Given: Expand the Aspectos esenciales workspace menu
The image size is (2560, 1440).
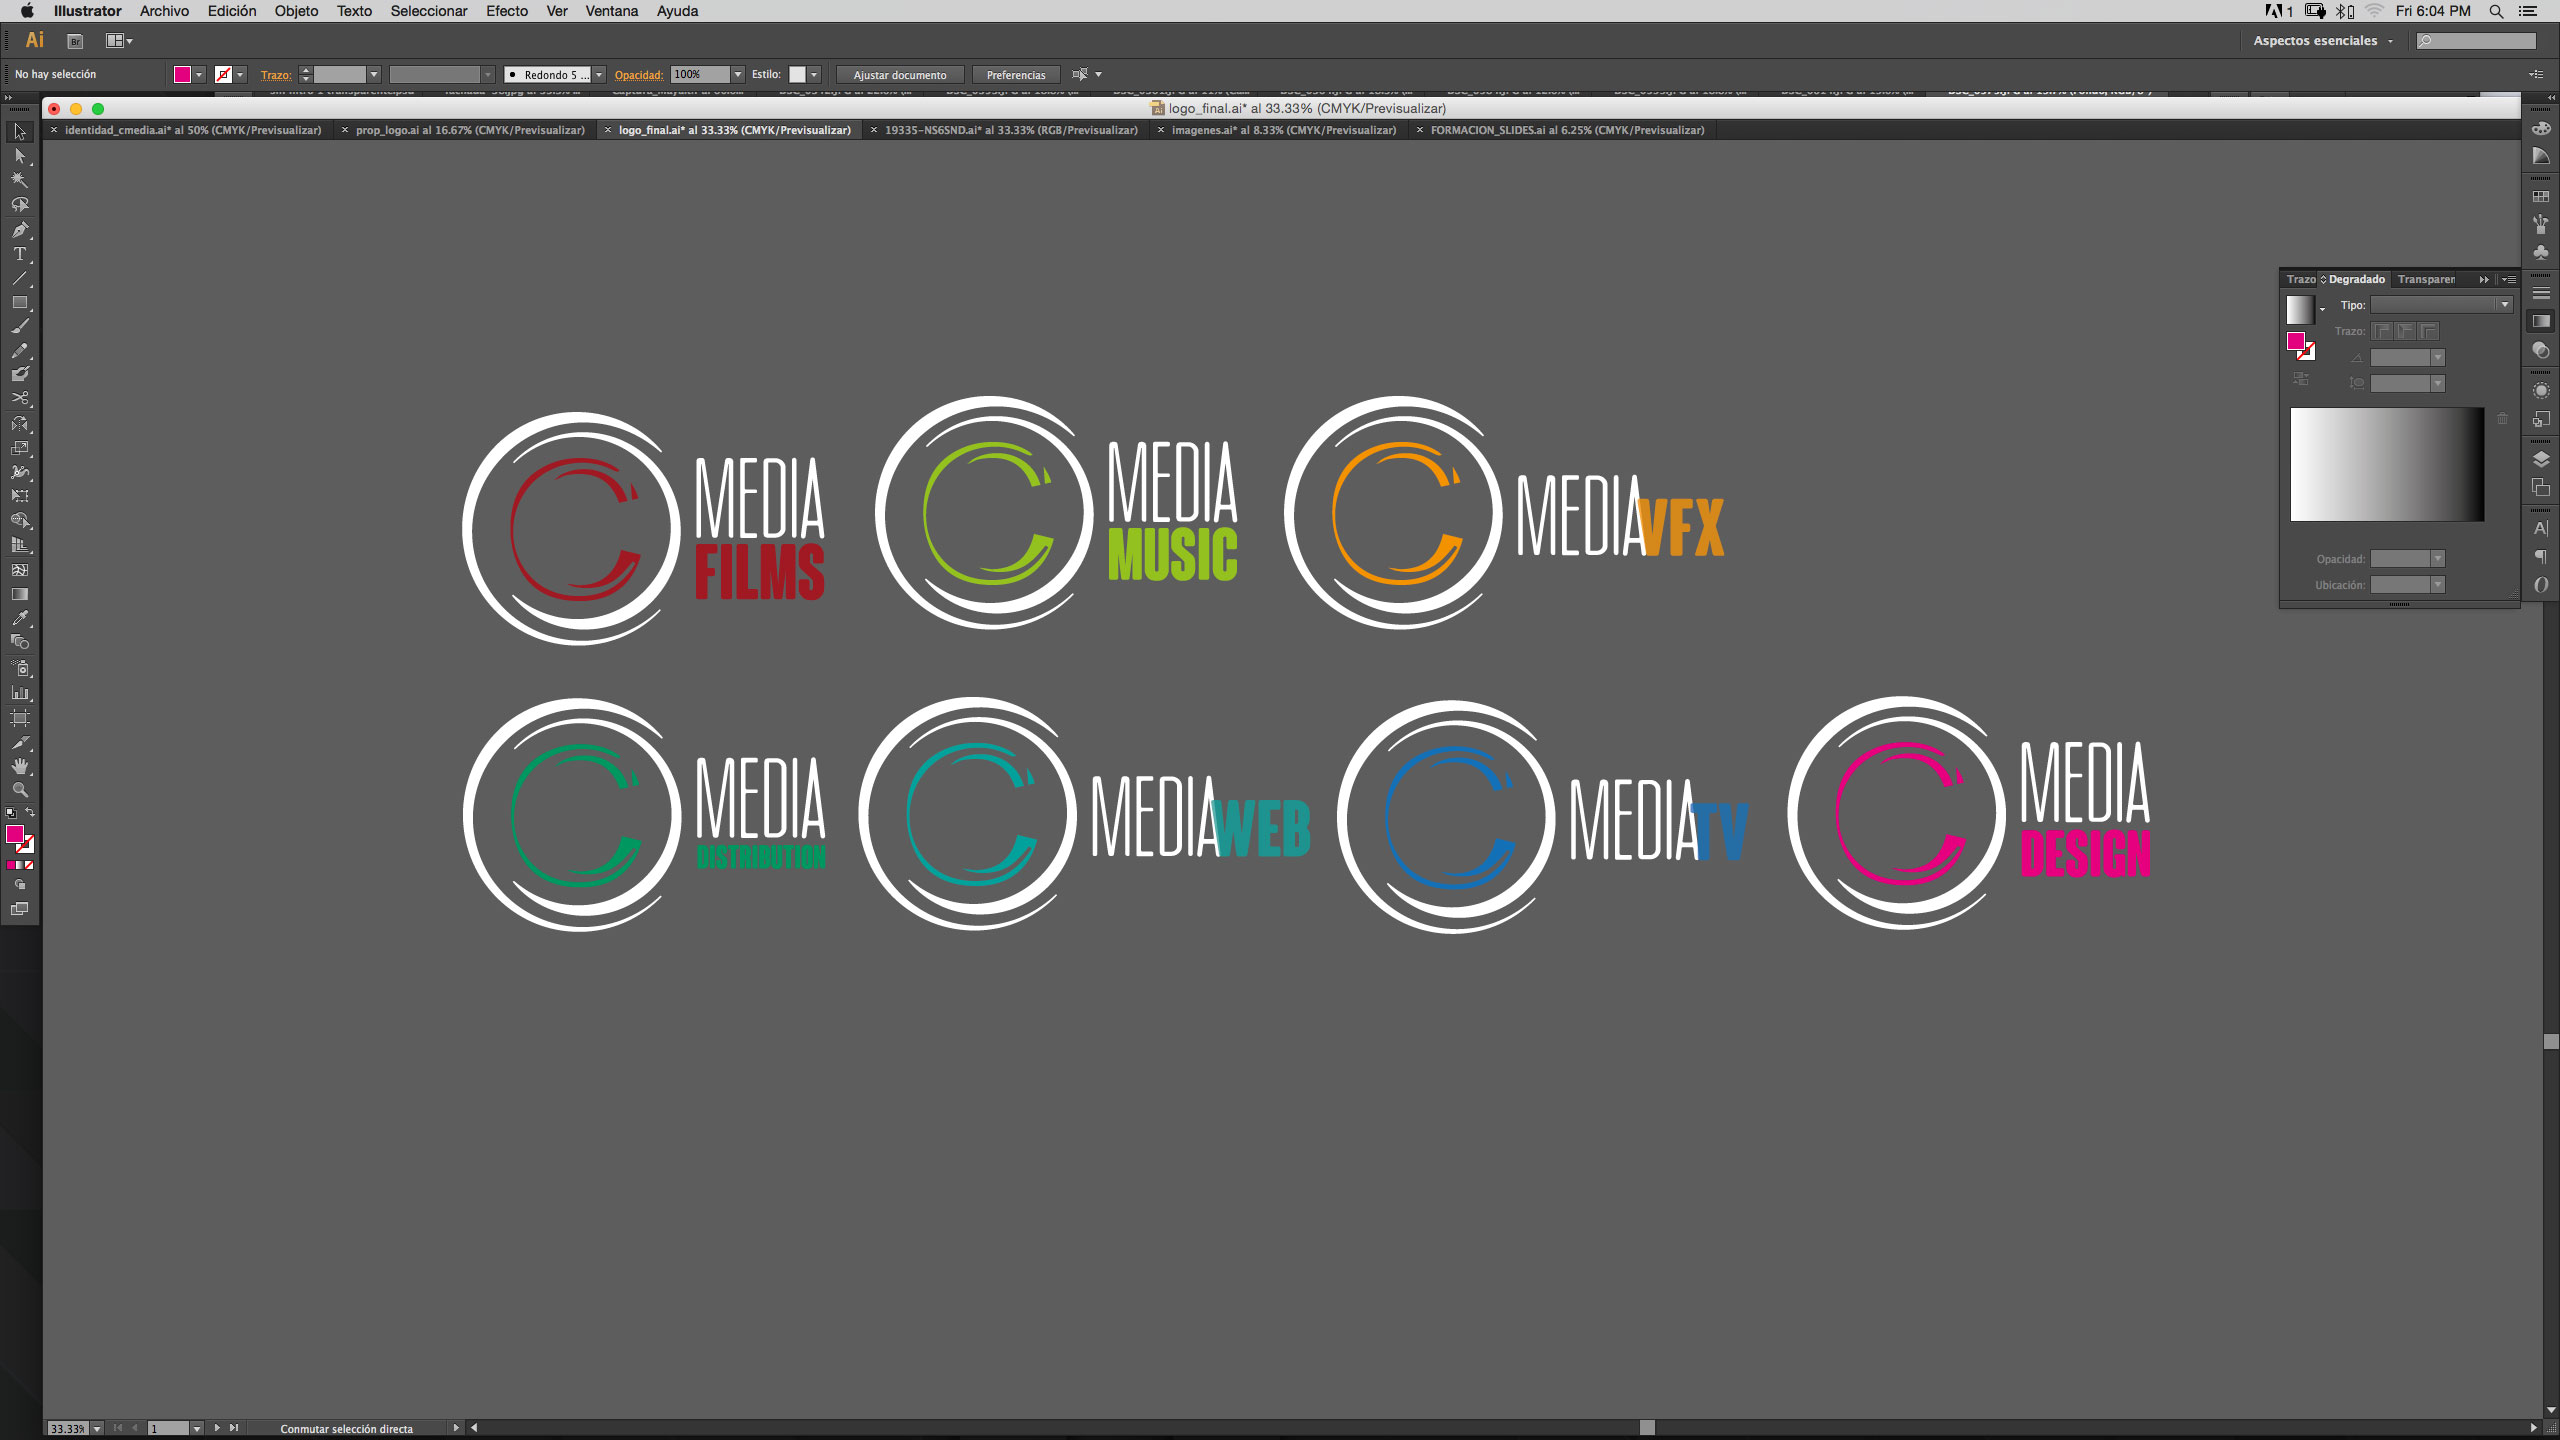Looking at the screenshot, I should (2323, 41).
